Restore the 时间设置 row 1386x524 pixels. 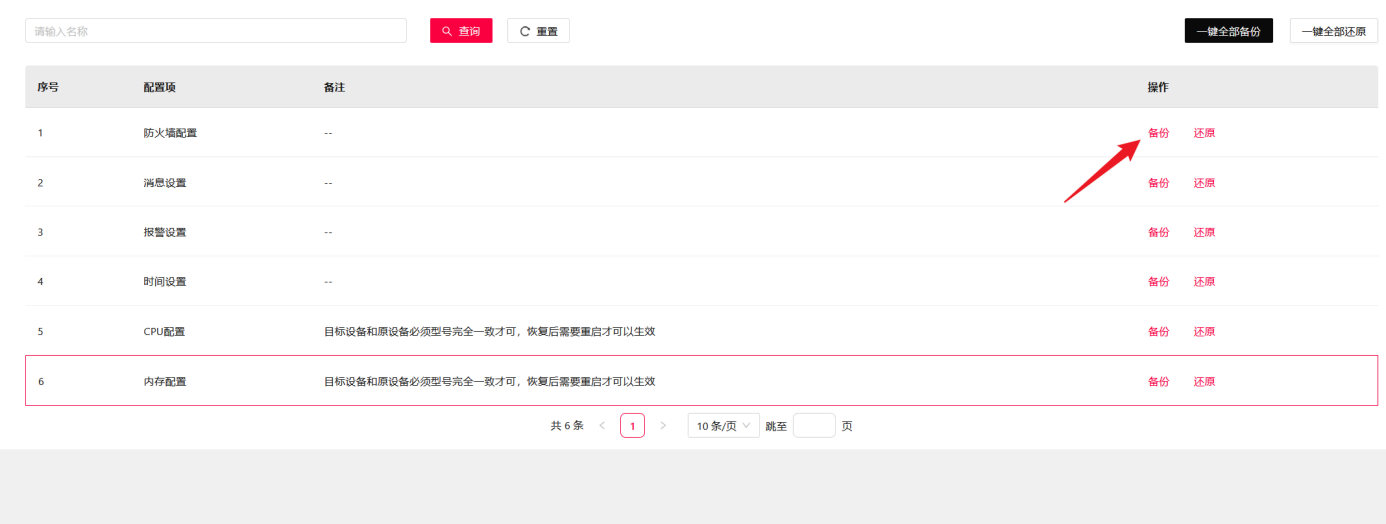point(1204,282)
